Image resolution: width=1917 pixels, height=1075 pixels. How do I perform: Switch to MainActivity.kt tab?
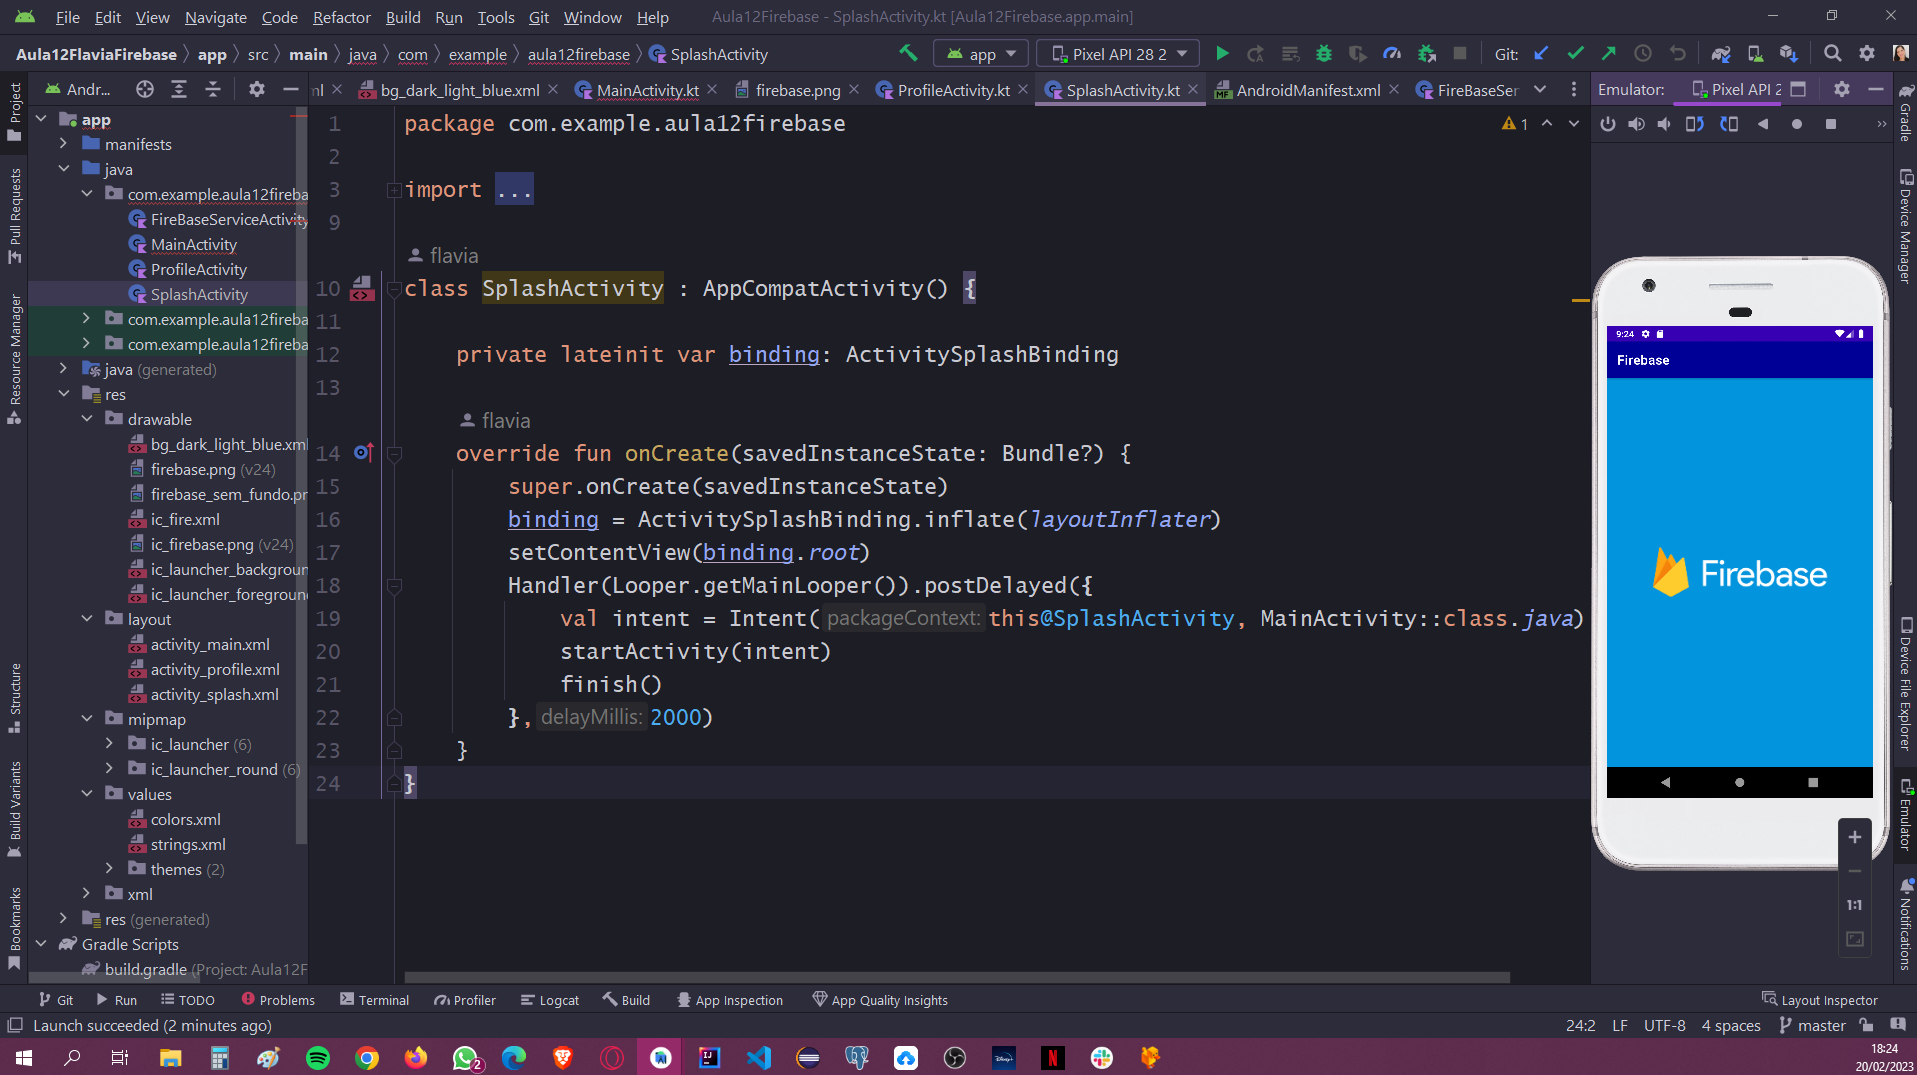coord(646,90)
